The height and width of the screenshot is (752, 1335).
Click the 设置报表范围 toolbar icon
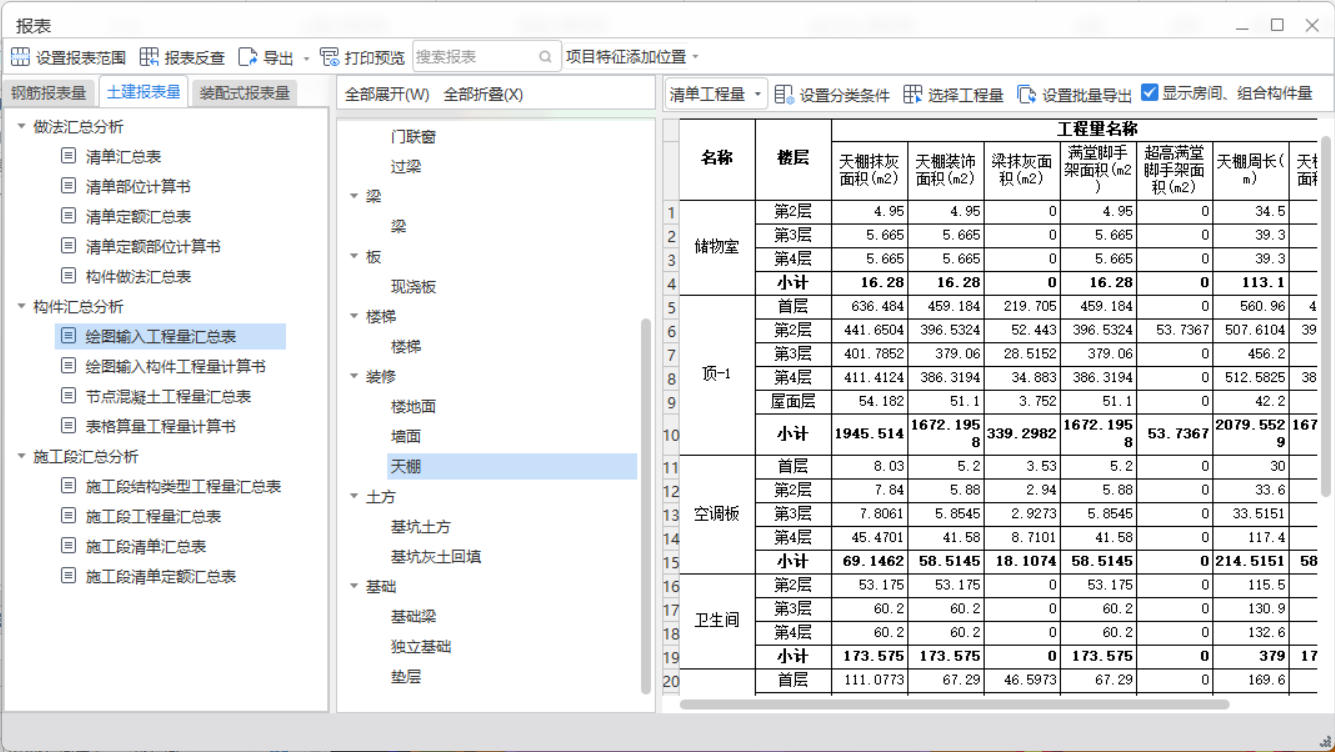20,57
